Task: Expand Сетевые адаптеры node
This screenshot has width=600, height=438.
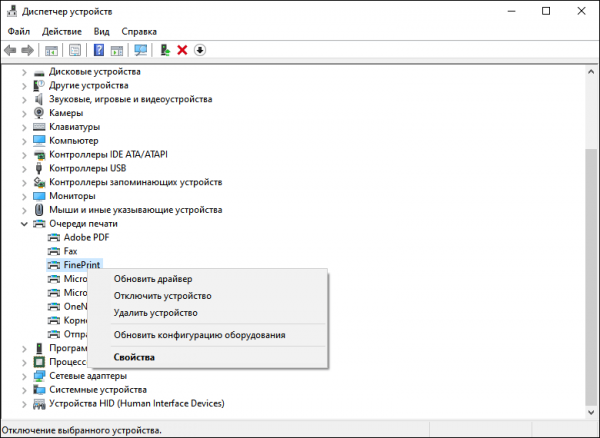Action: [x=24, y=376]
